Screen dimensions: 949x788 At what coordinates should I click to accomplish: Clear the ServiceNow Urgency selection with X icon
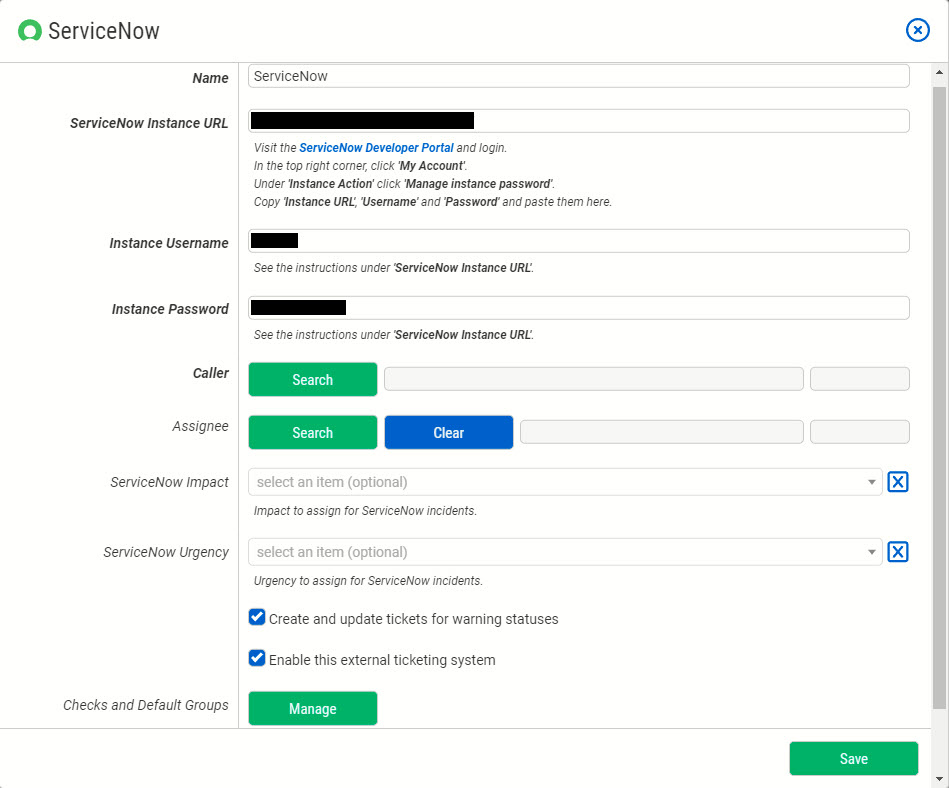(x=898, y=552)
